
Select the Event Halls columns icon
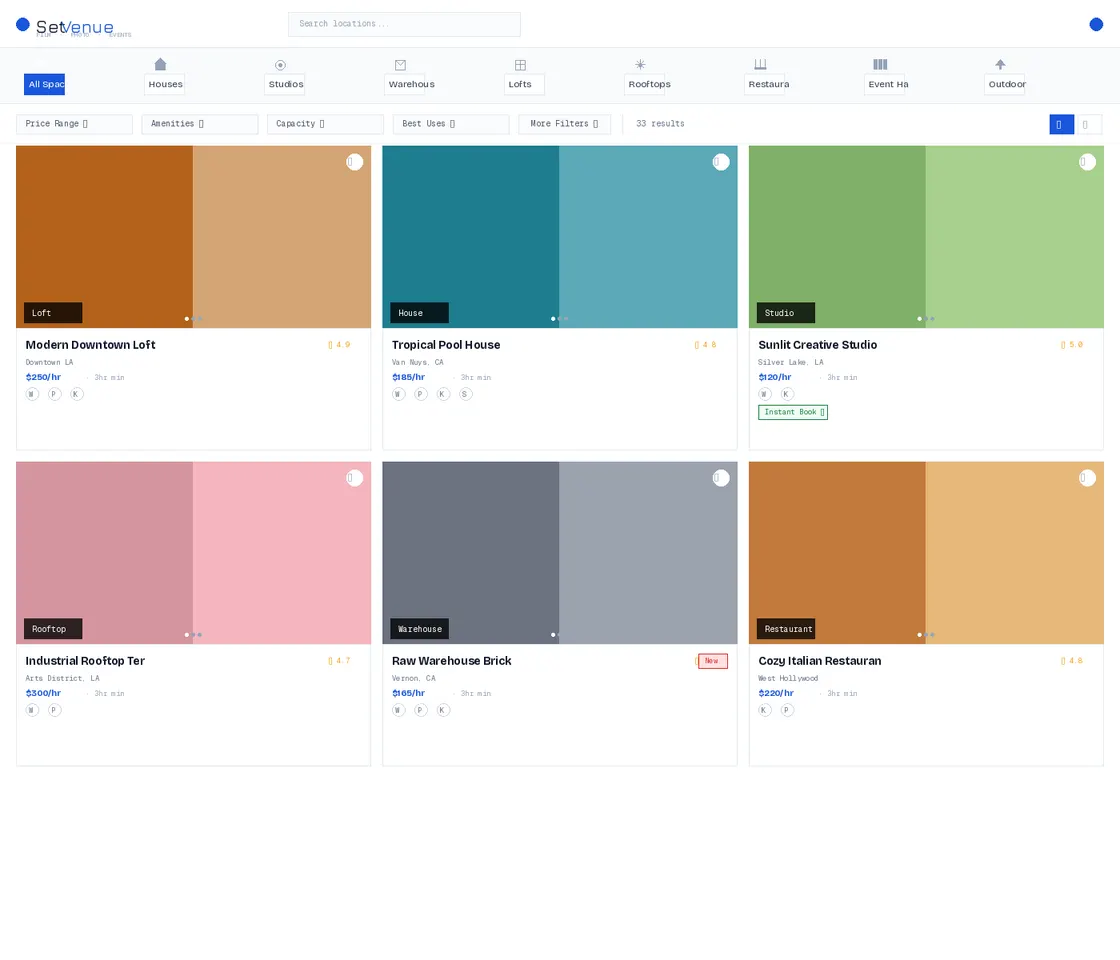point(880,65)
